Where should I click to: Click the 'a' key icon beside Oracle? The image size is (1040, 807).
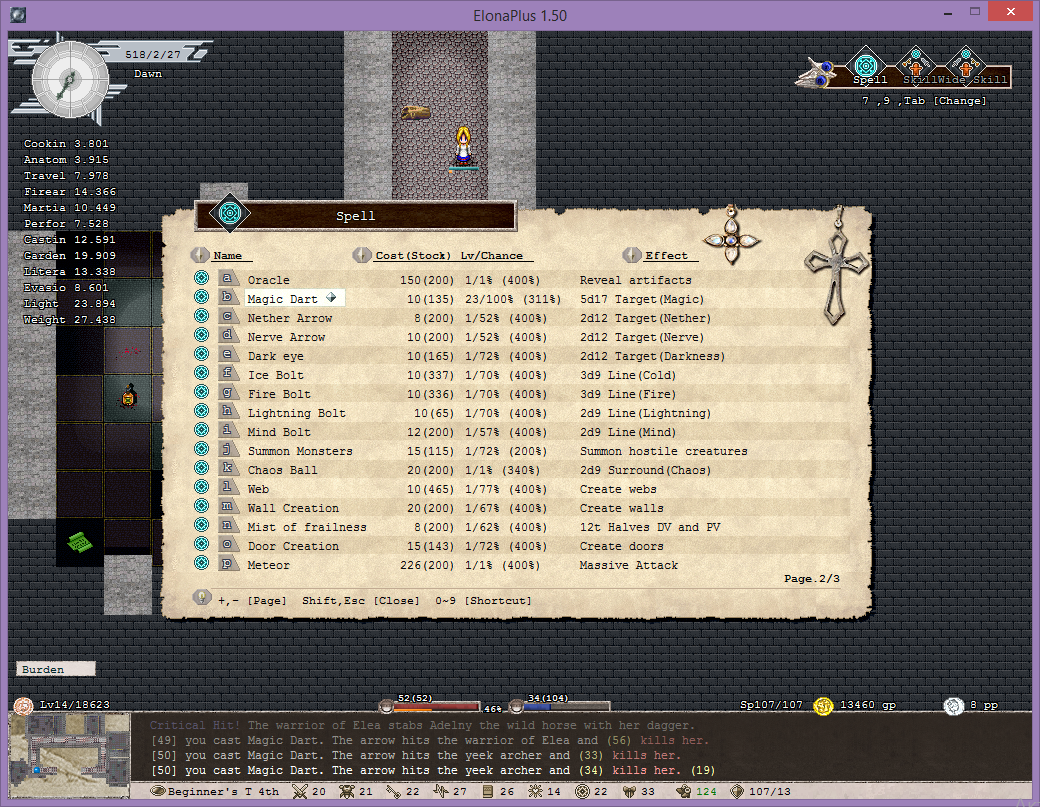tap(228, 279)
